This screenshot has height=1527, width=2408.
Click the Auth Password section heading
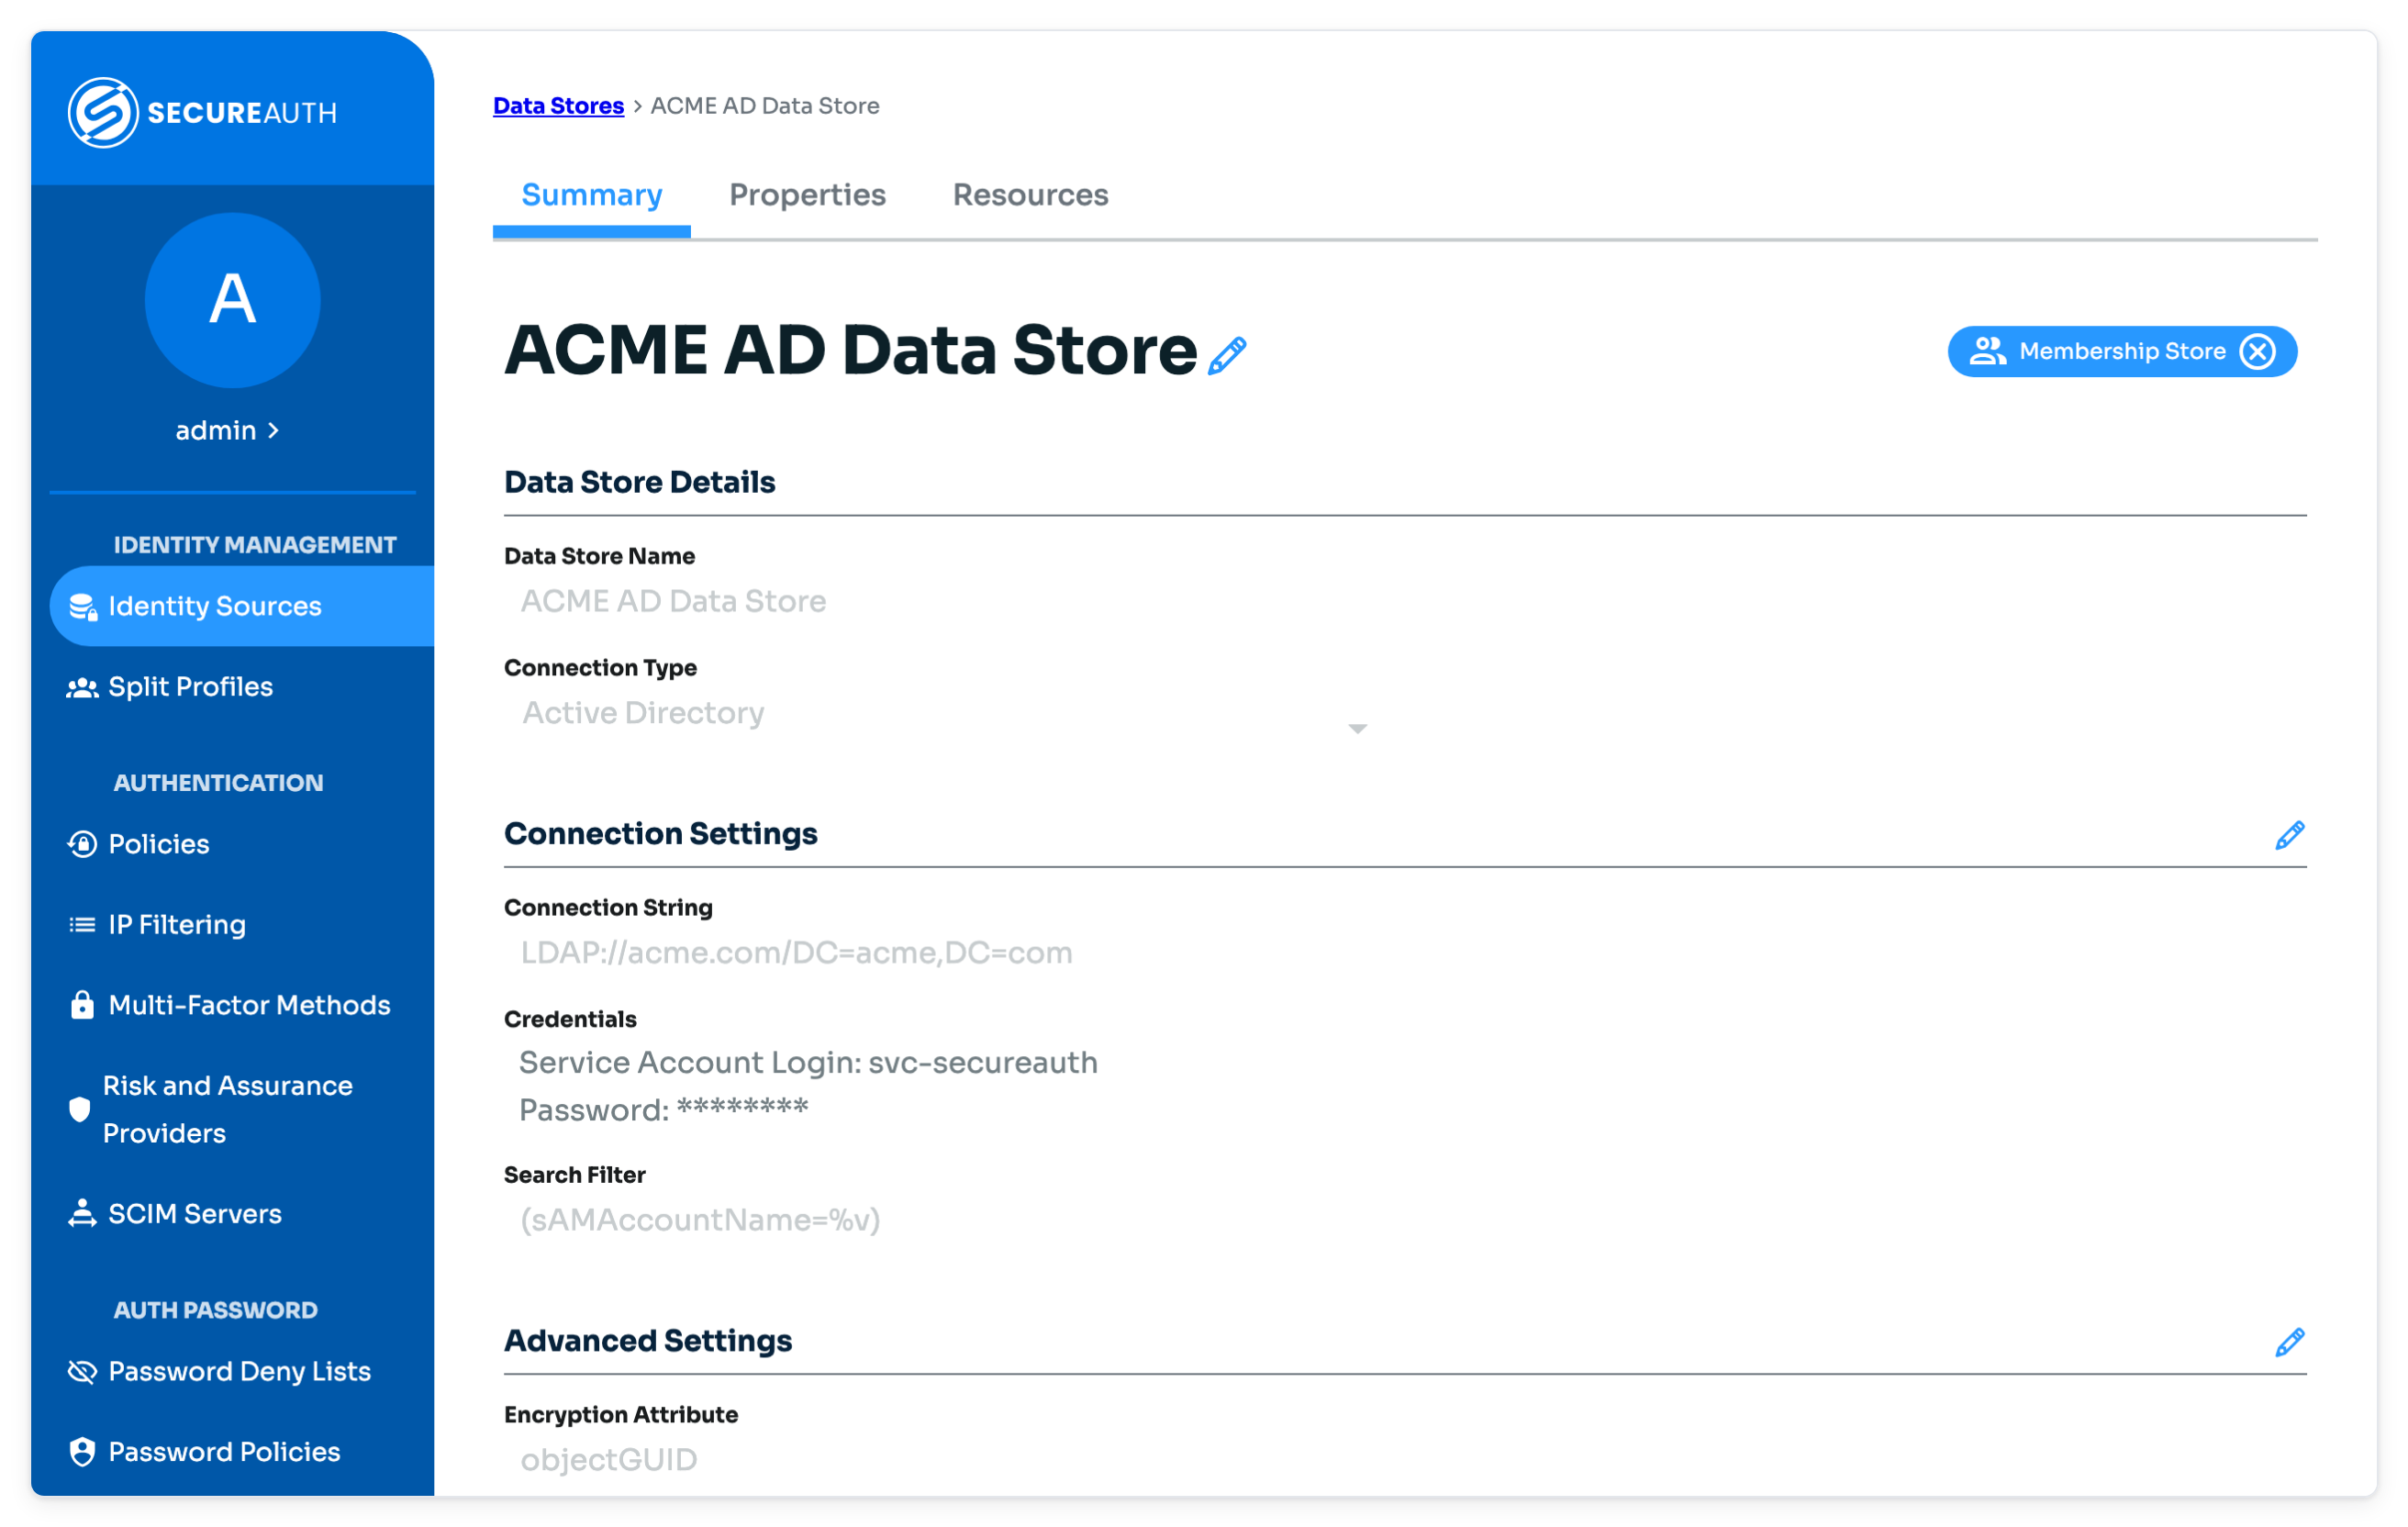pyautogui.click(x=215, y=1310)
